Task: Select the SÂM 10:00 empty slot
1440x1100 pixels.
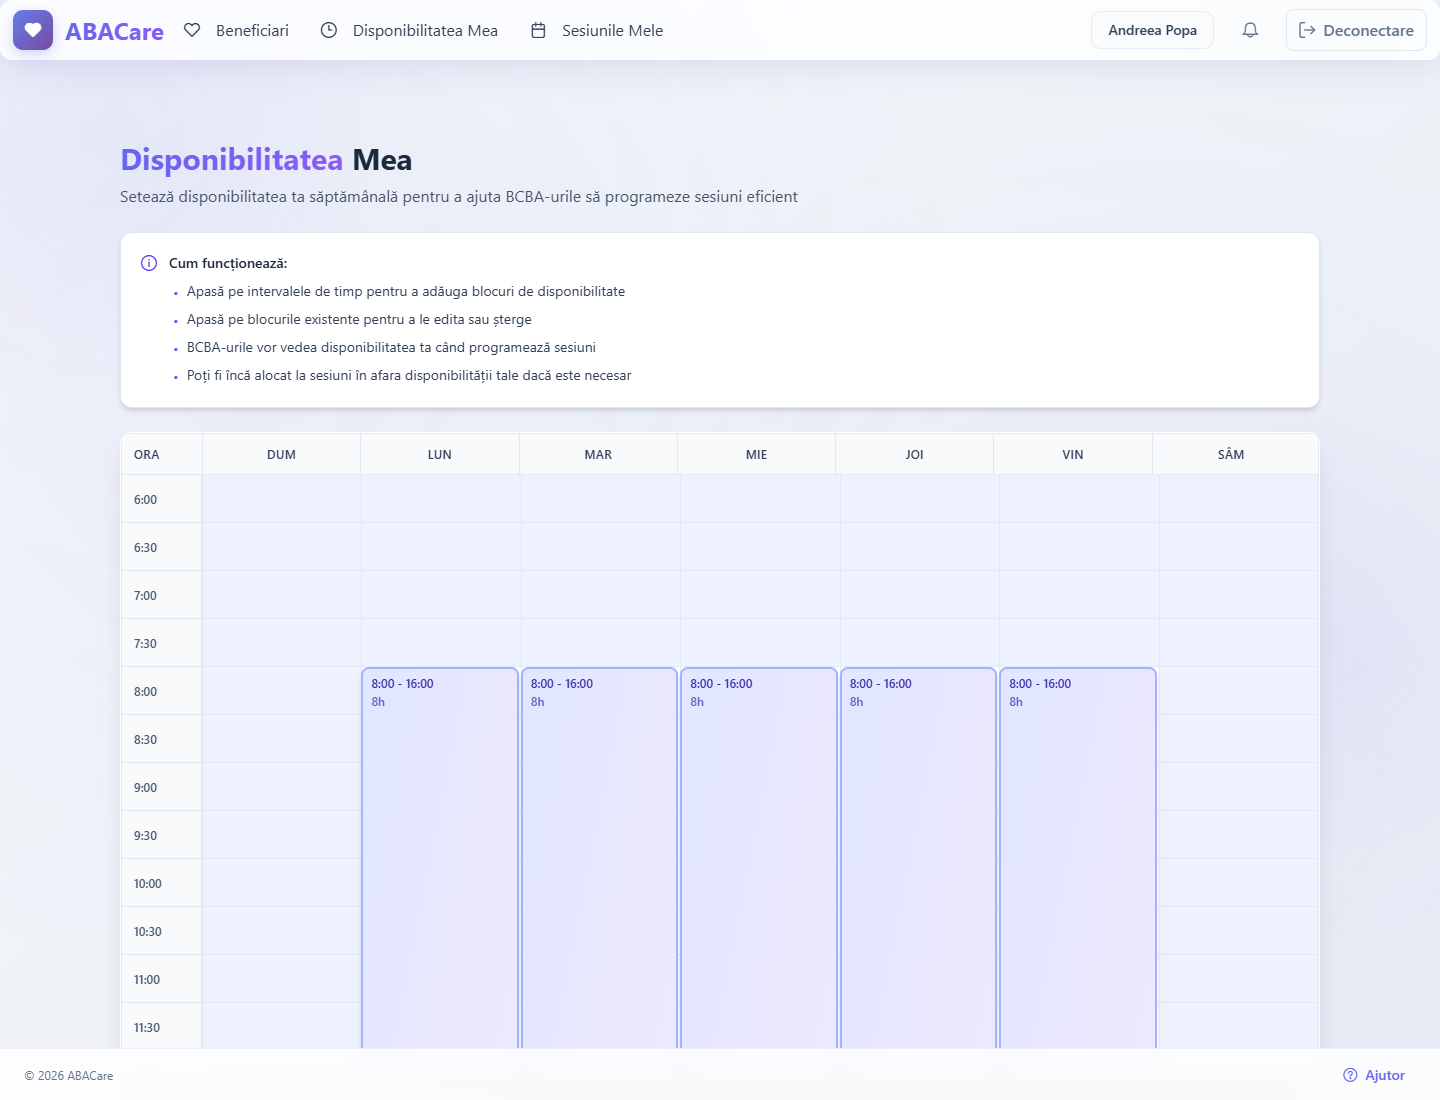Action: tap(1239, 883)
